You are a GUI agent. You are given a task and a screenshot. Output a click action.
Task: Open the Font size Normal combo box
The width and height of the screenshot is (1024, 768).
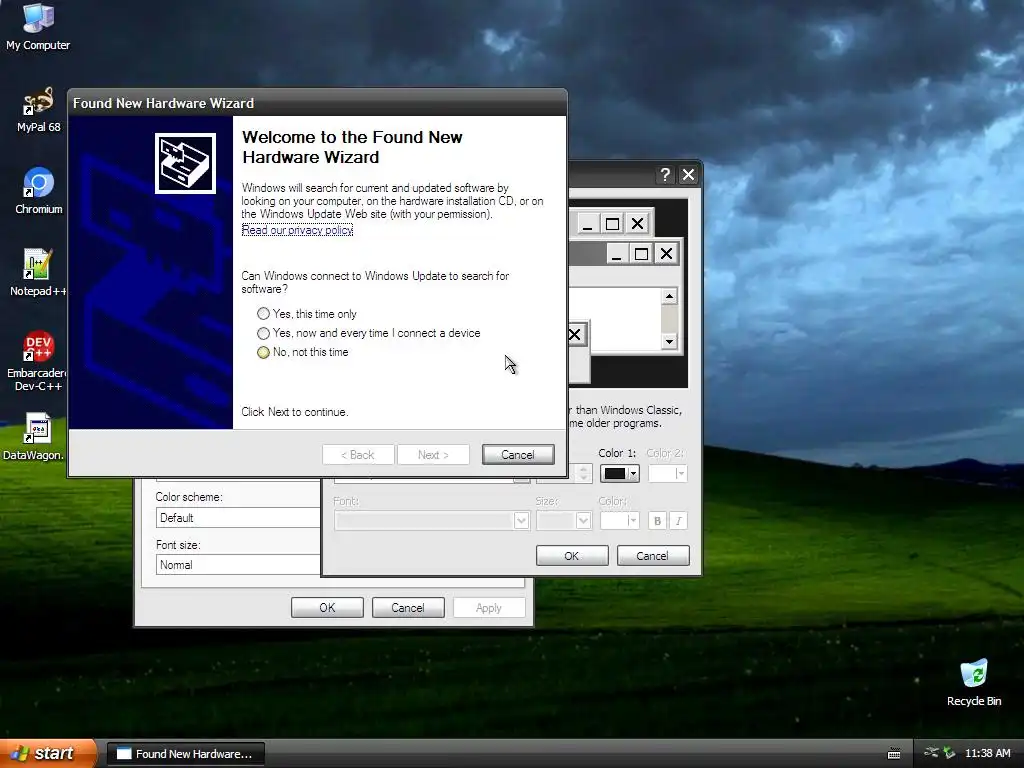point(238,565)
